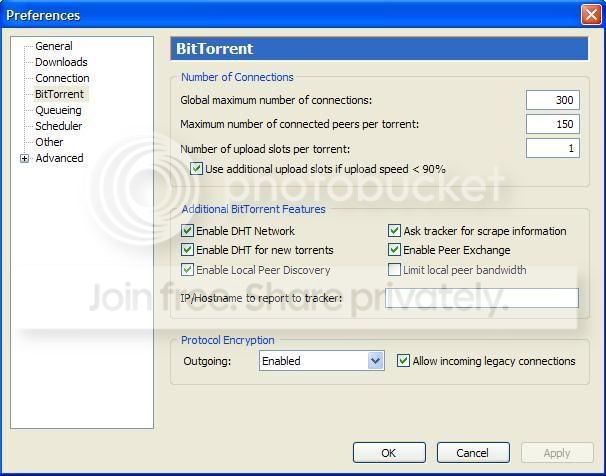The height and width of the screenshot is (476, 606).
Task: Open the Scheduler preferences section
Action: pos(58,126)
